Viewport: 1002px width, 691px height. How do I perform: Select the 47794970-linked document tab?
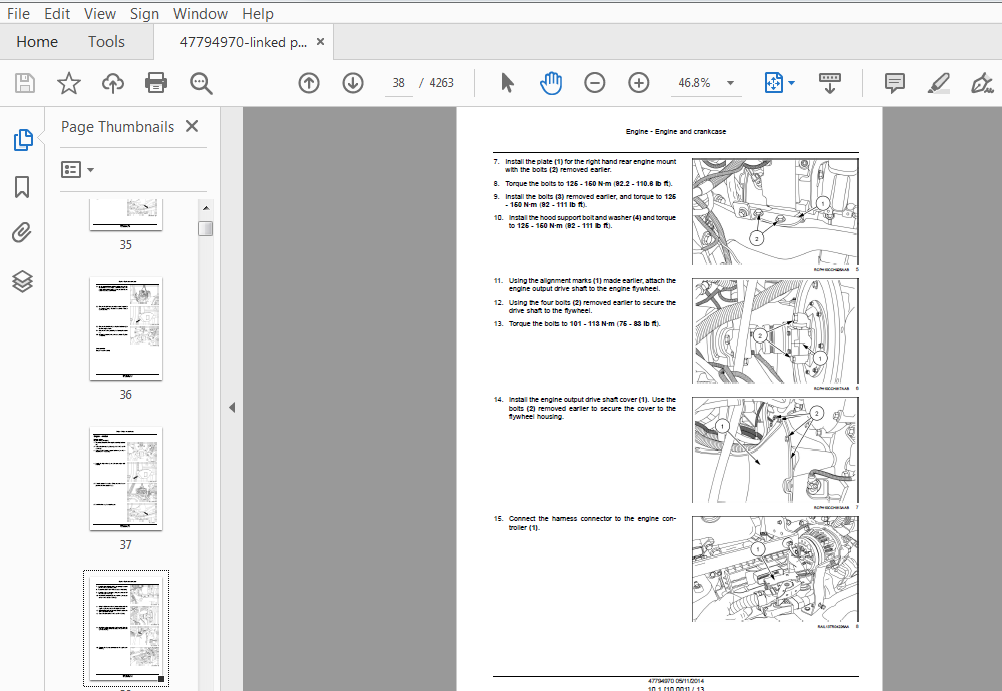pyautogui.click(x=243, y=42)
